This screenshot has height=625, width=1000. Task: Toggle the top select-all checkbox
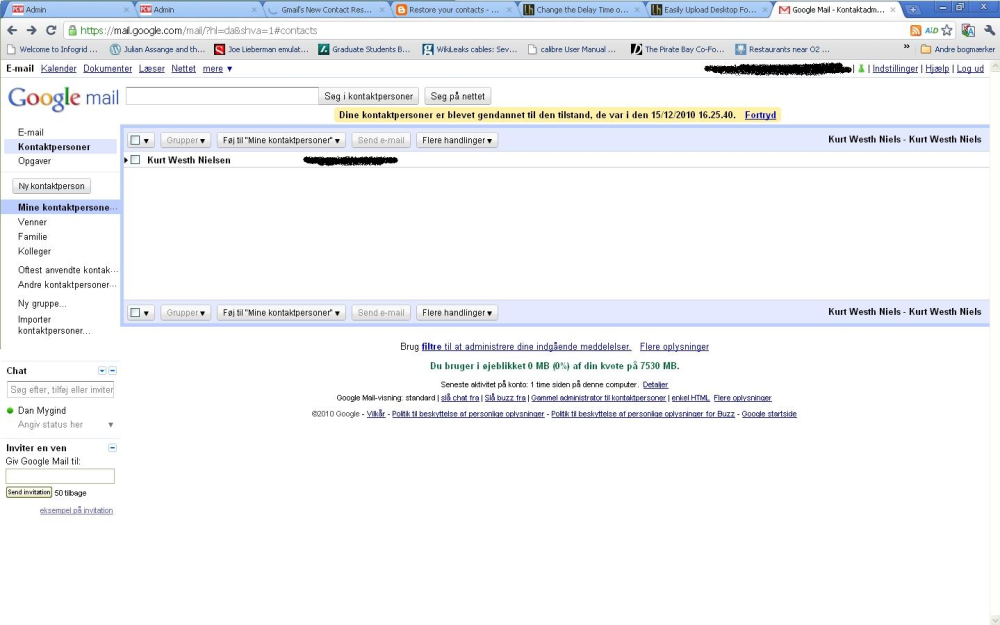pyautogui.click(x=135, y=140)
